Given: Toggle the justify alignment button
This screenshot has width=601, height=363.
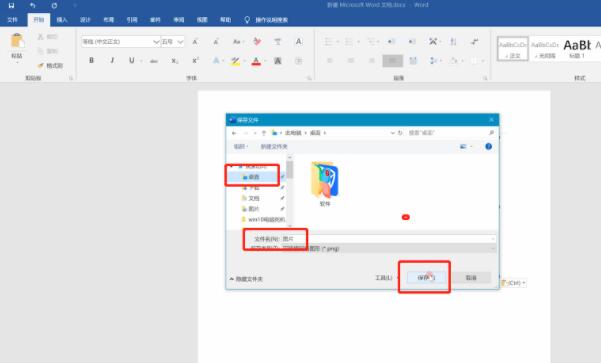Looking at the screenshot, I should point(392,61).
